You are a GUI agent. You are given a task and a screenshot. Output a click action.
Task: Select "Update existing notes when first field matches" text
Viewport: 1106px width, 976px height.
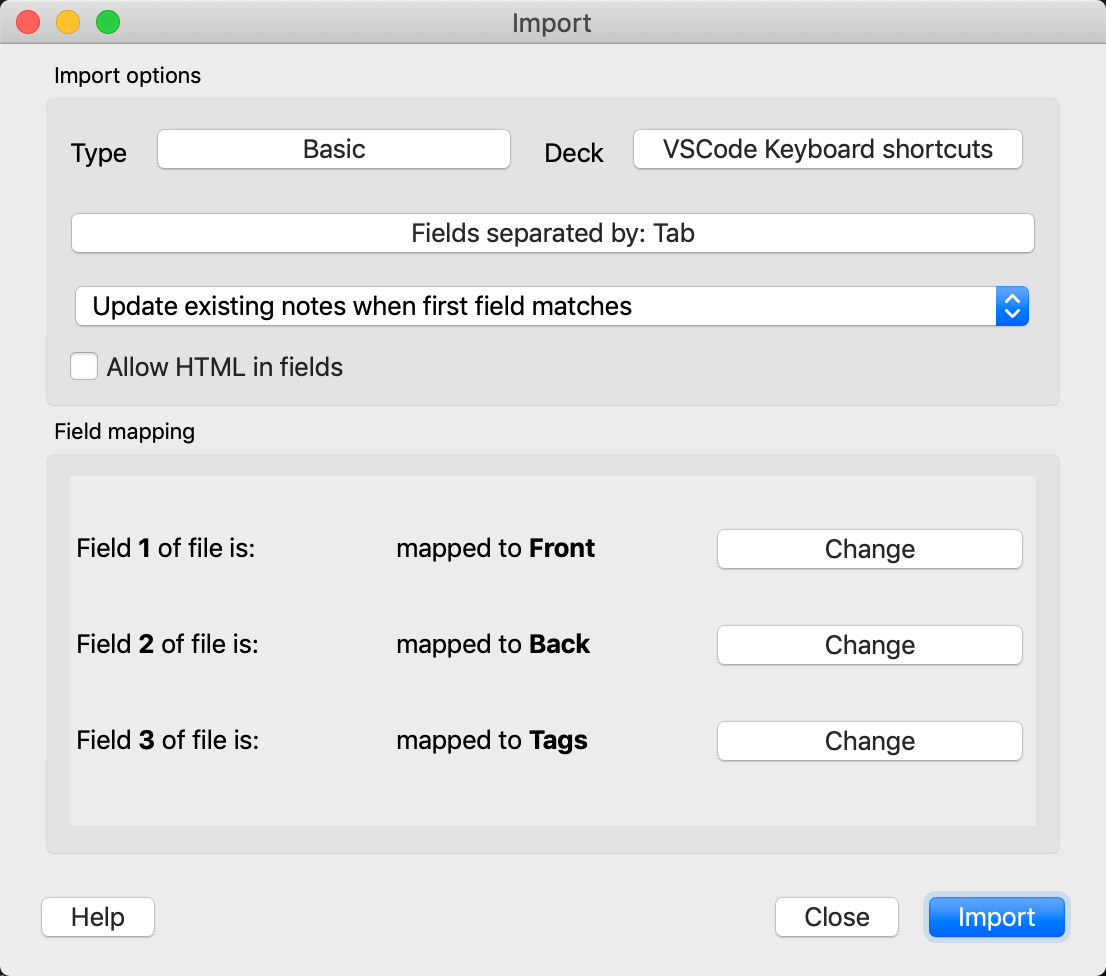(x=362, y=306)
